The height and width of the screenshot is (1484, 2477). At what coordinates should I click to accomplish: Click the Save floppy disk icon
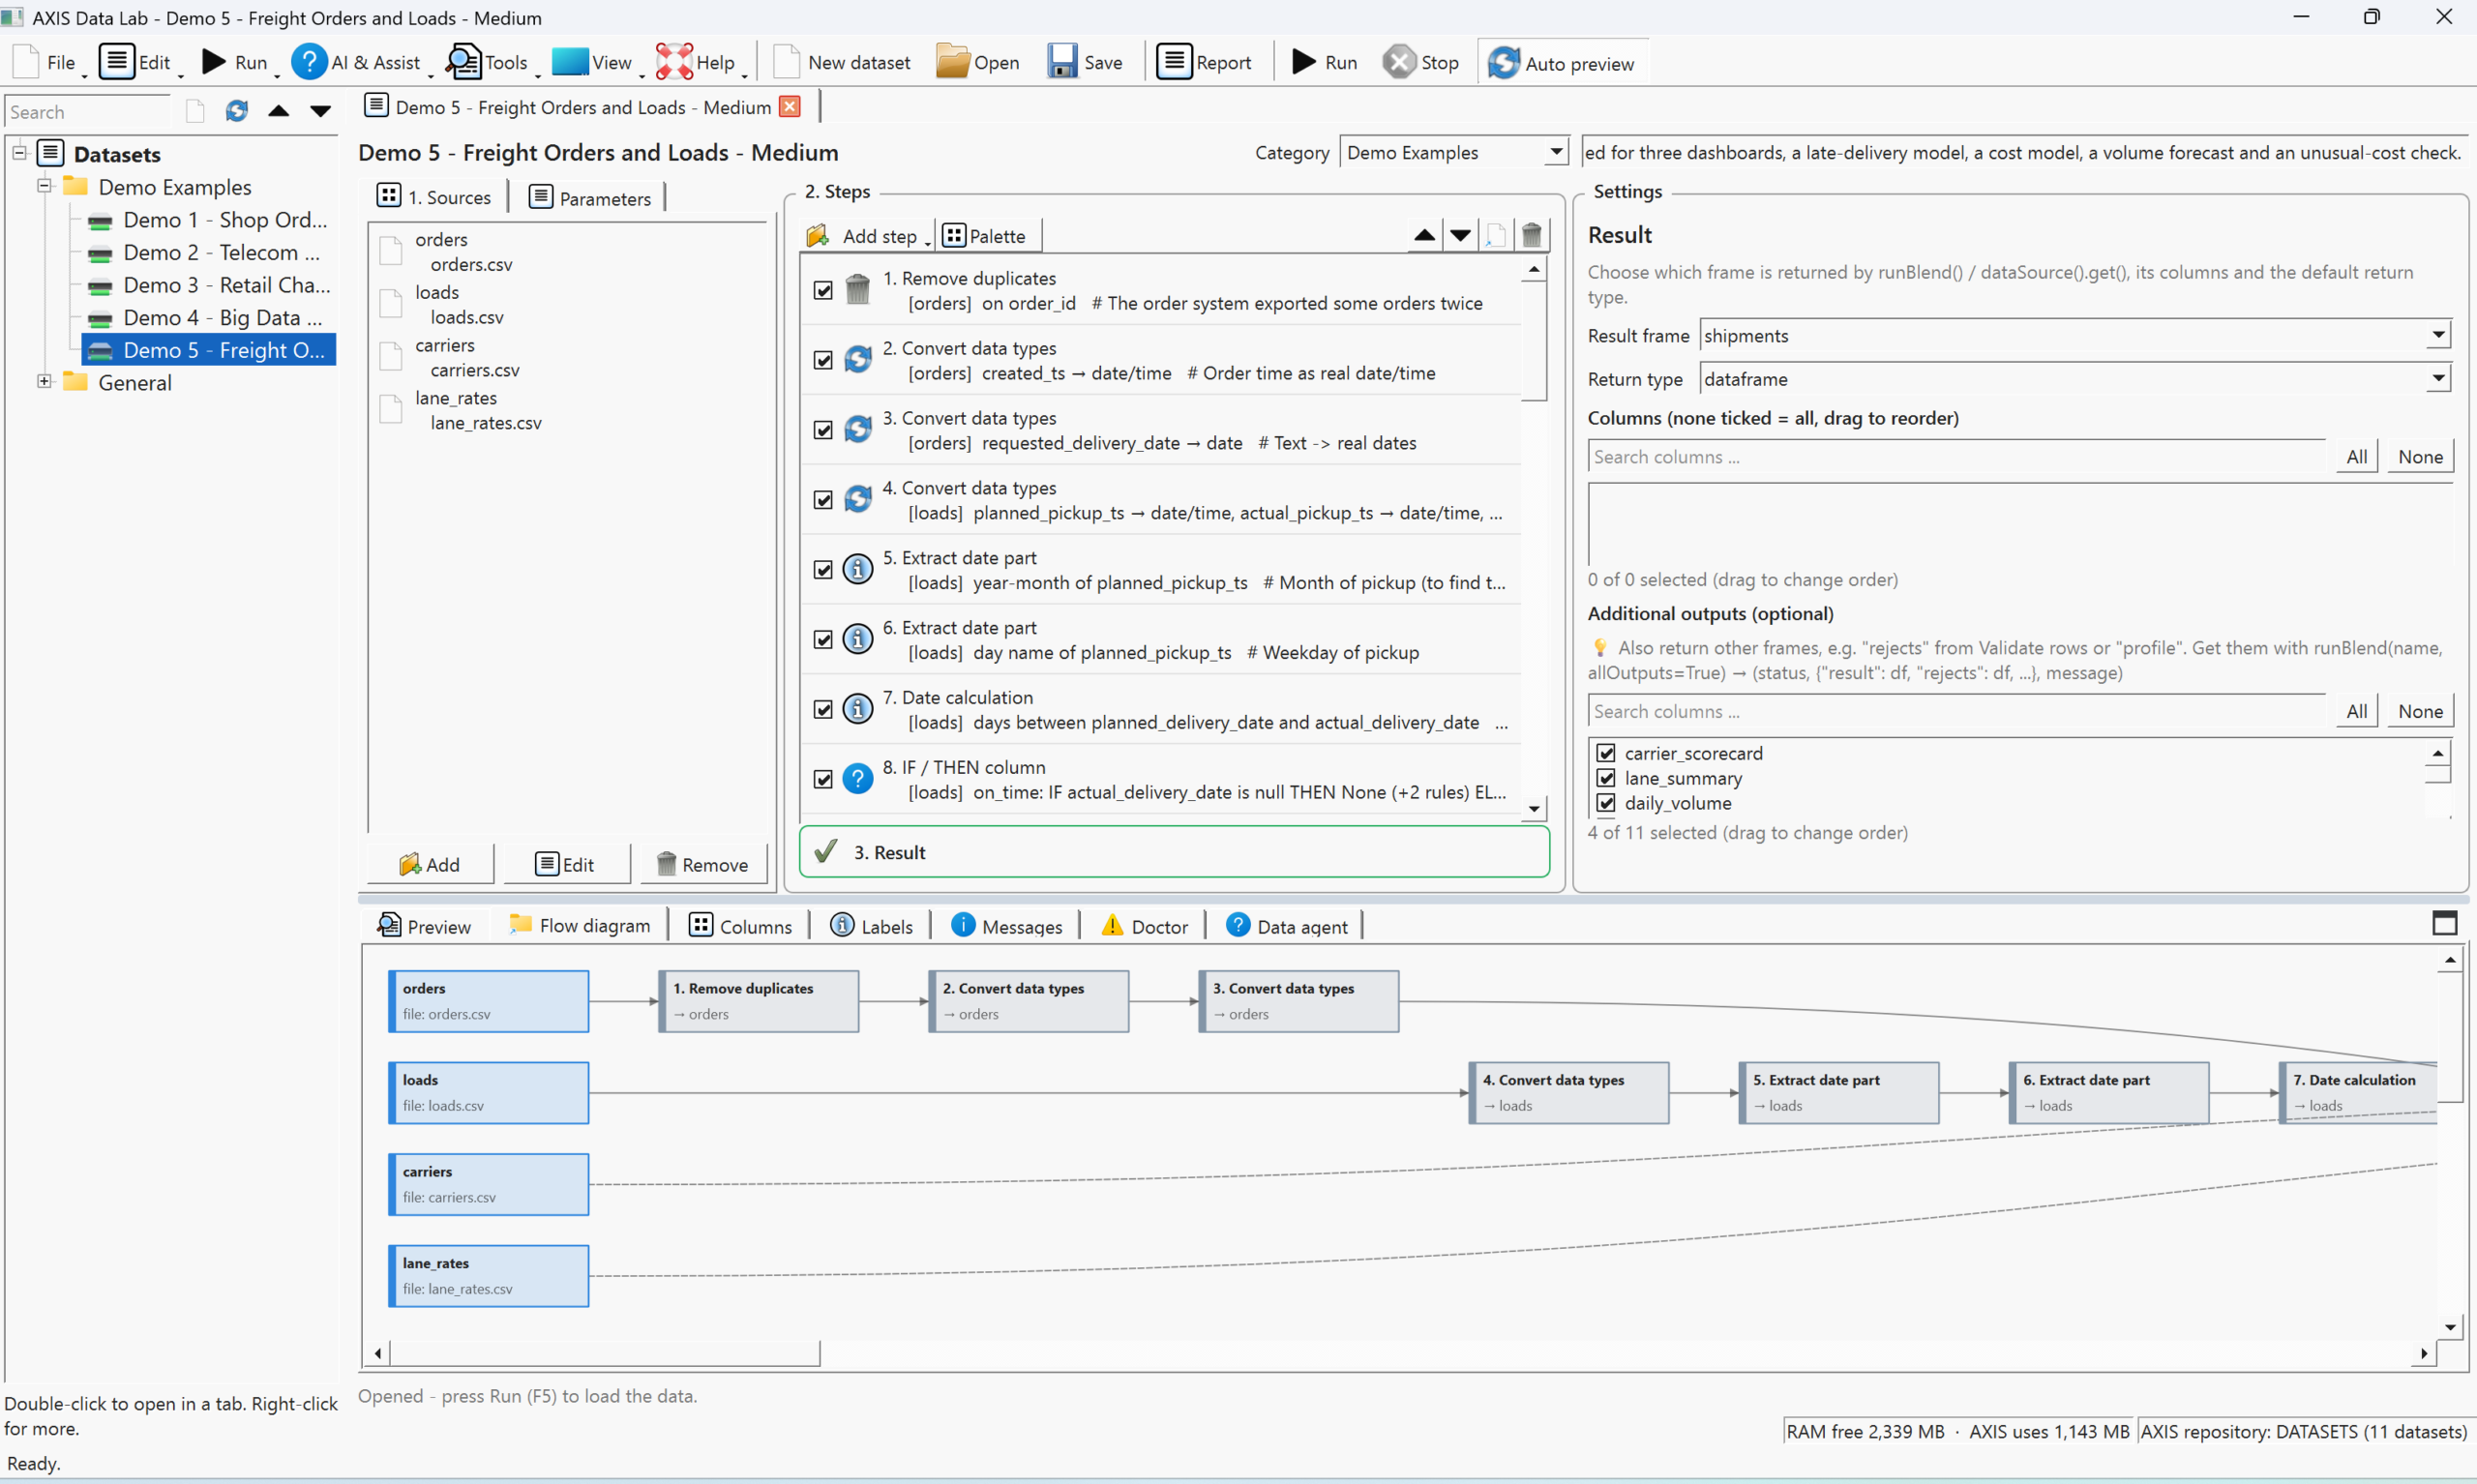point(1061,62)
